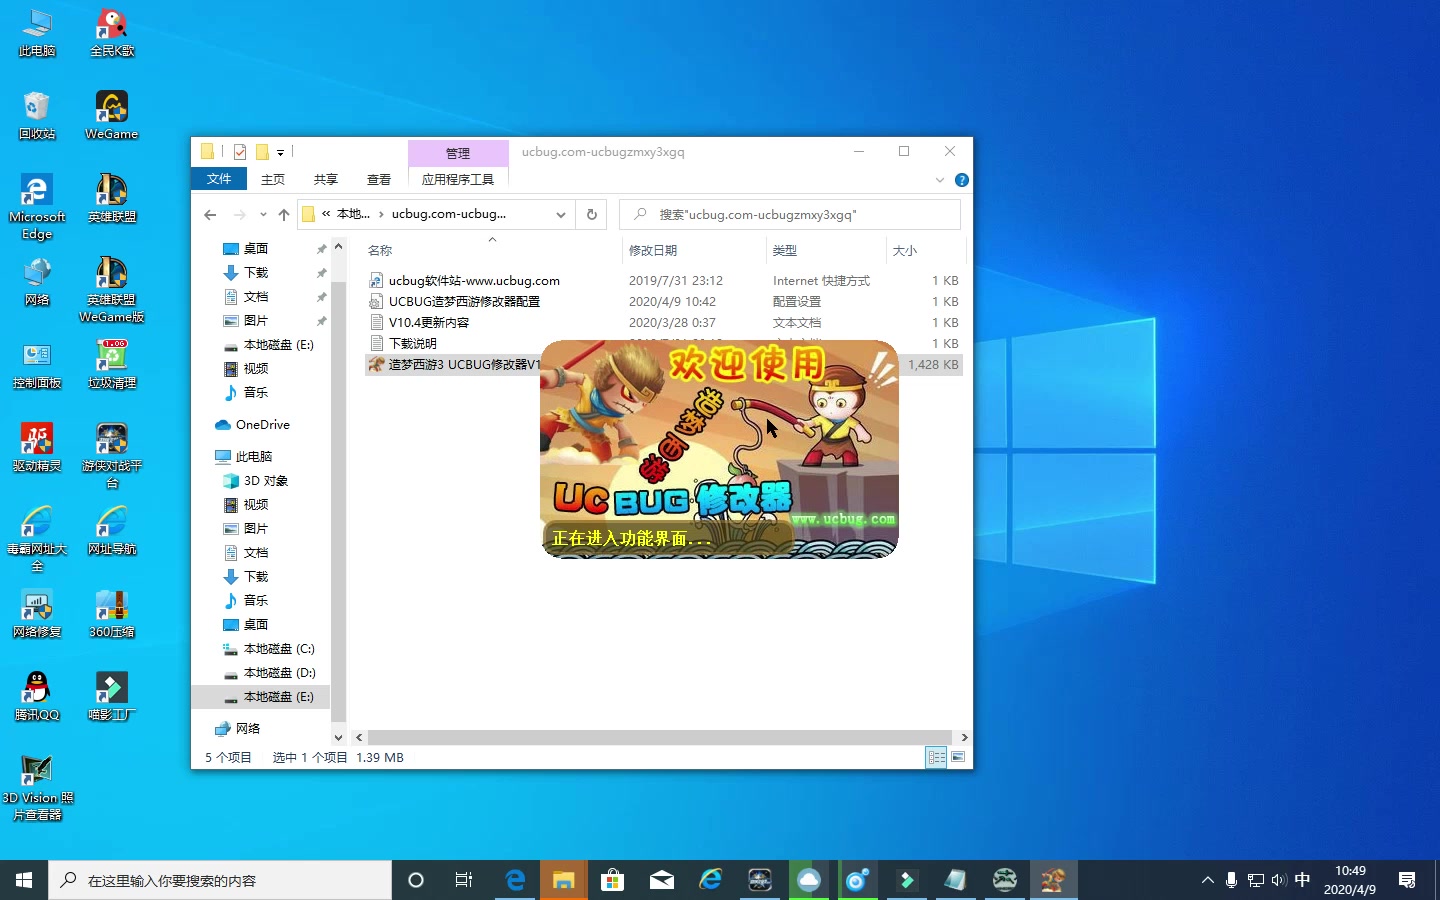1440x900 pixels.
Task: Switch to 共享 ribbon tab
Action: [326, 179]
